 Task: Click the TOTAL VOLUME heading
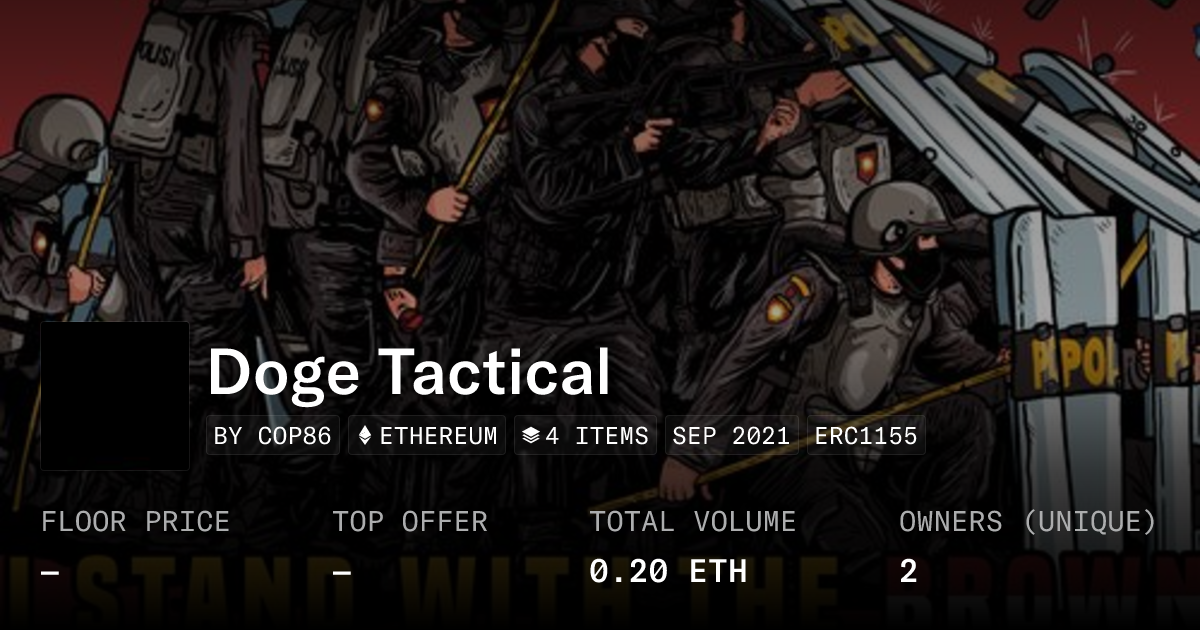(x=692, y=522)
